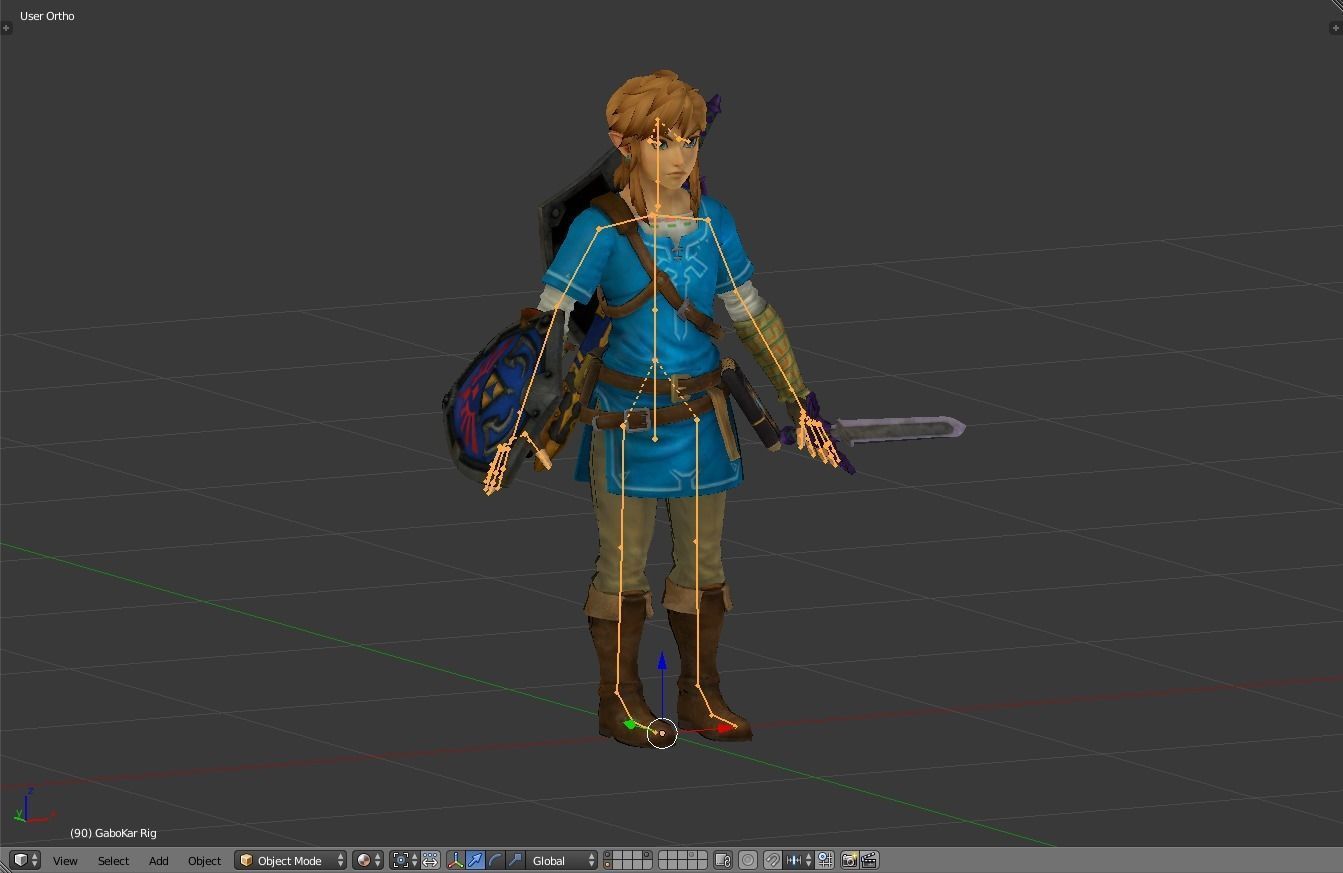Click the blue Z-axis manipulator arrow
This screenshot has width=1343, height=873.
[x=661, y=662]
